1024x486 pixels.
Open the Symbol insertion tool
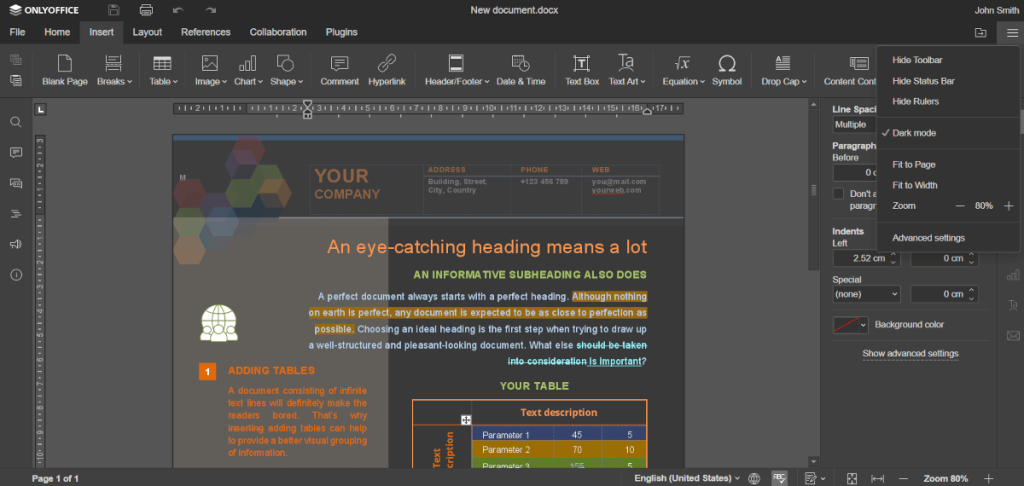click(727, 68)
